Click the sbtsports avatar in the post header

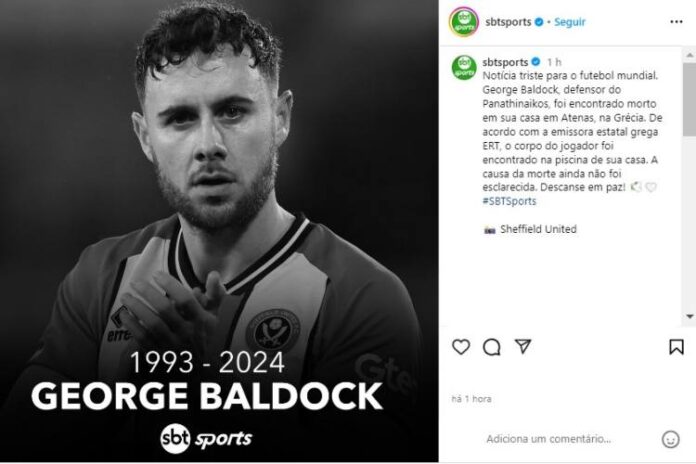463,22
